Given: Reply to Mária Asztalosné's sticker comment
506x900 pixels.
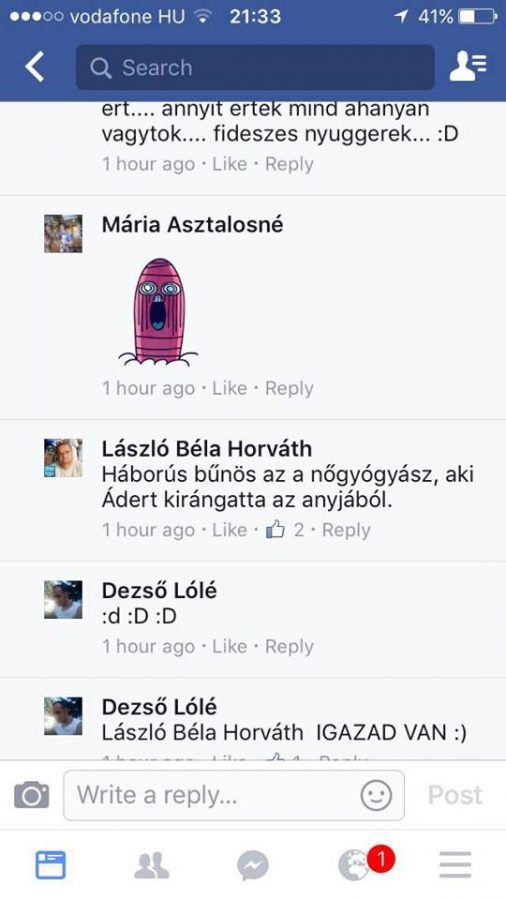Looking at the screenshot, I should (x=289, y=389).
